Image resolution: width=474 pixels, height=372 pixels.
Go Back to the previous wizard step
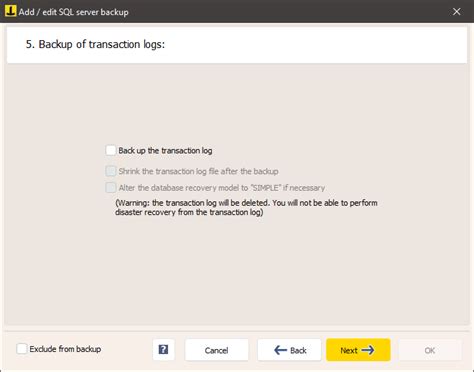(289, 350)
